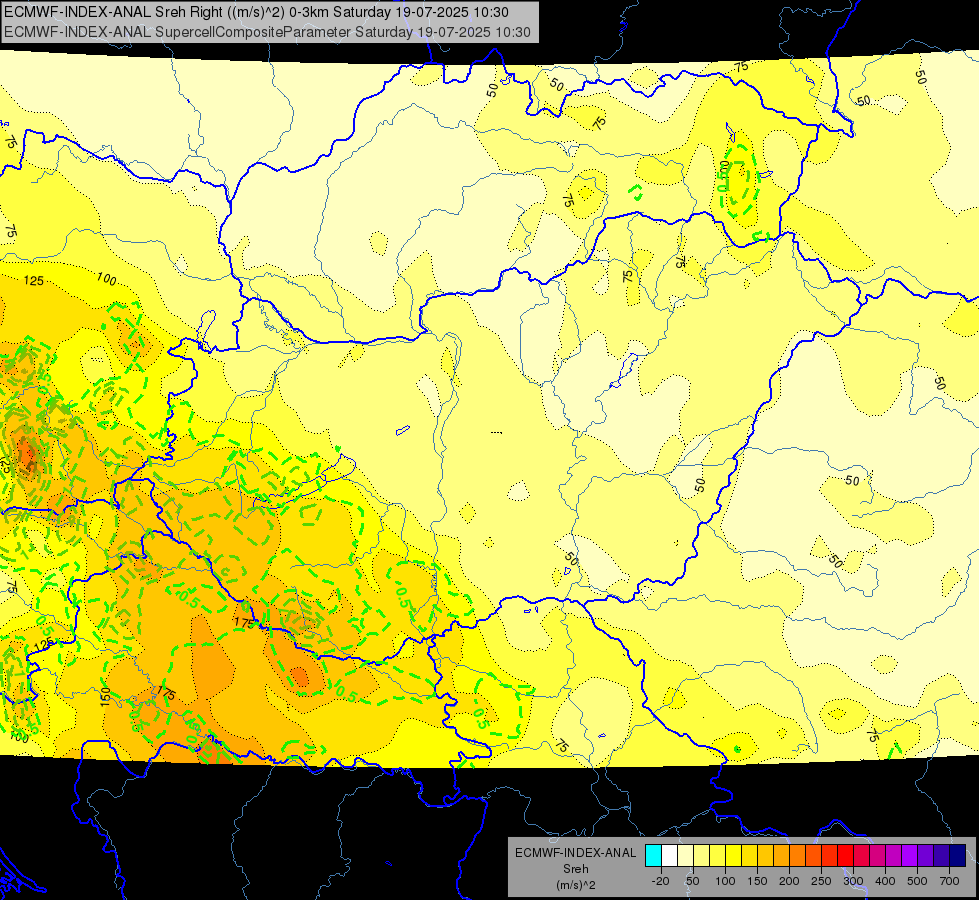Viewport: 979px width, 900px height.
Task: Click the Sreh label in the legend
Action: pyautogui.click(x=576, y=869)
